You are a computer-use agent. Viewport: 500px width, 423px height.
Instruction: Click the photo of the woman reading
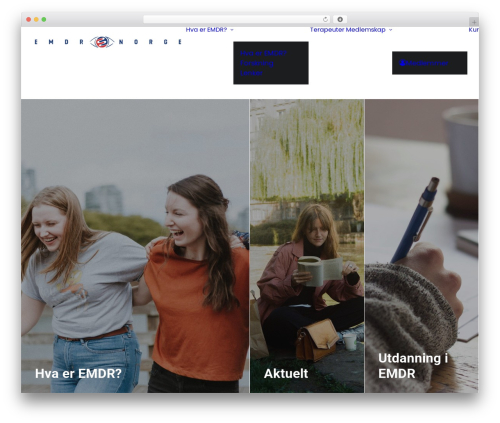(307, 246)
